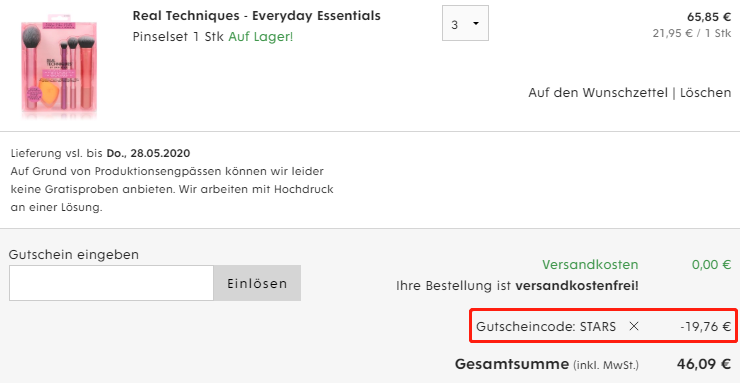Click the delivery date Do., 28.05.2020
The image size is (740, 383).
pyautogui.click(x=148, y=153)
